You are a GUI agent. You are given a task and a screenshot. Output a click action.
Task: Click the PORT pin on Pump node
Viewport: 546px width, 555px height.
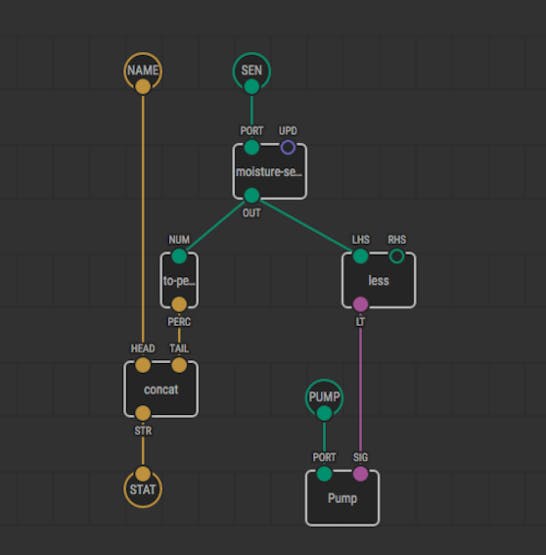pyautogui.click(x=324, y=474)
